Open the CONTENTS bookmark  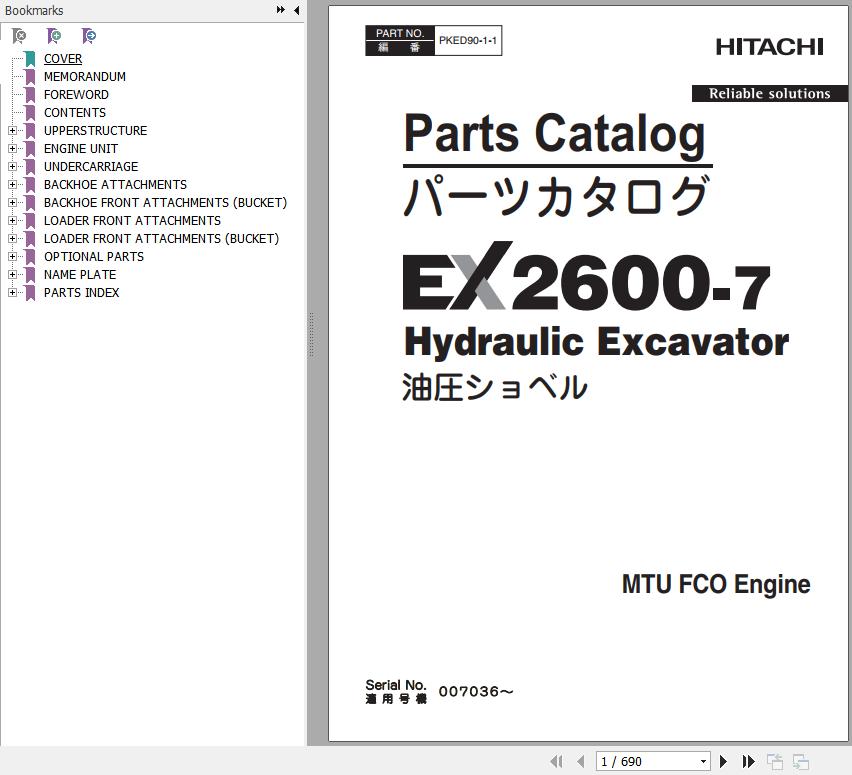click(x=75, y=112)
